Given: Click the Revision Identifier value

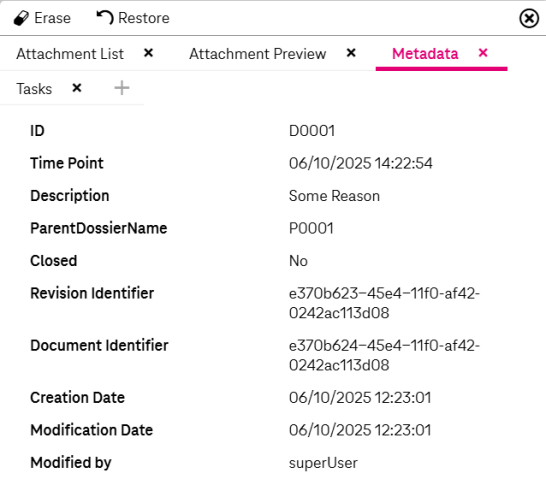Looking at the screenshot, I should tap(384, 303).
